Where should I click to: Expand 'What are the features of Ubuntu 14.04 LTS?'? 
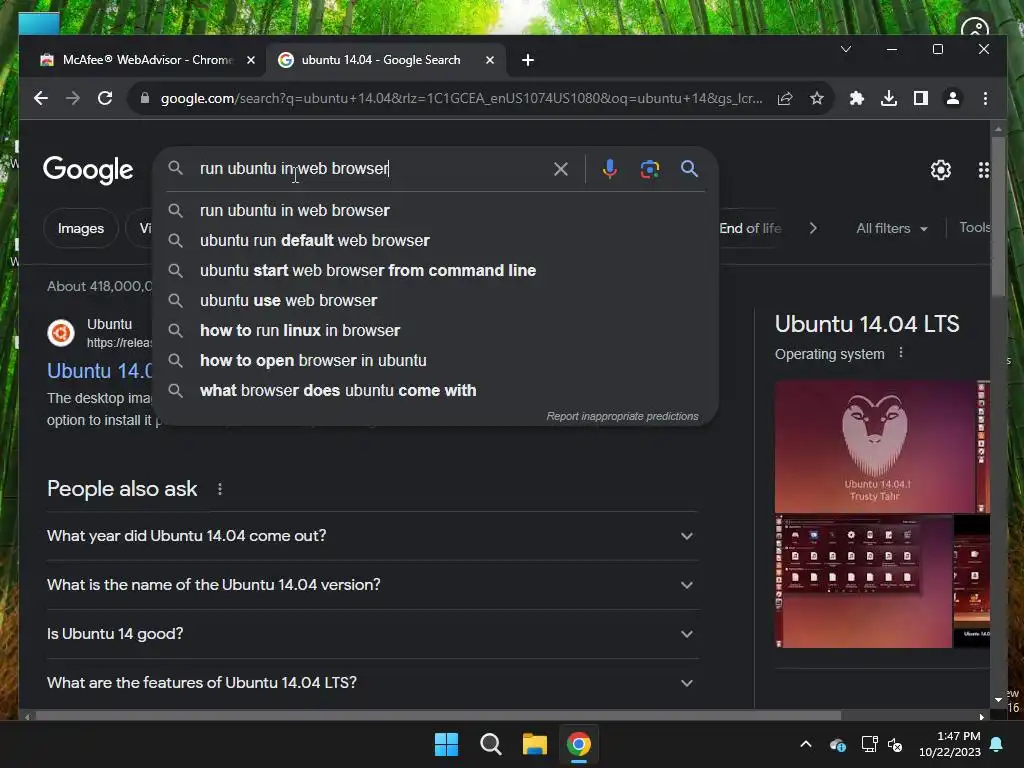tap(372, 683)
